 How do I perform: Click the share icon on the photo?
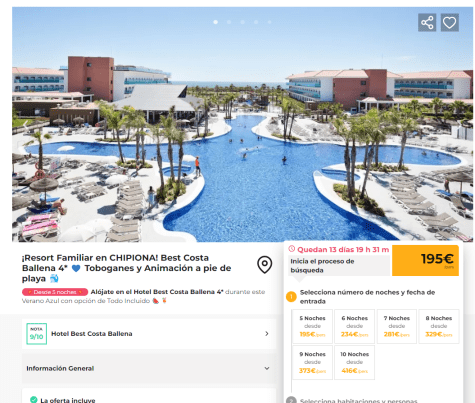click(427, 23)
